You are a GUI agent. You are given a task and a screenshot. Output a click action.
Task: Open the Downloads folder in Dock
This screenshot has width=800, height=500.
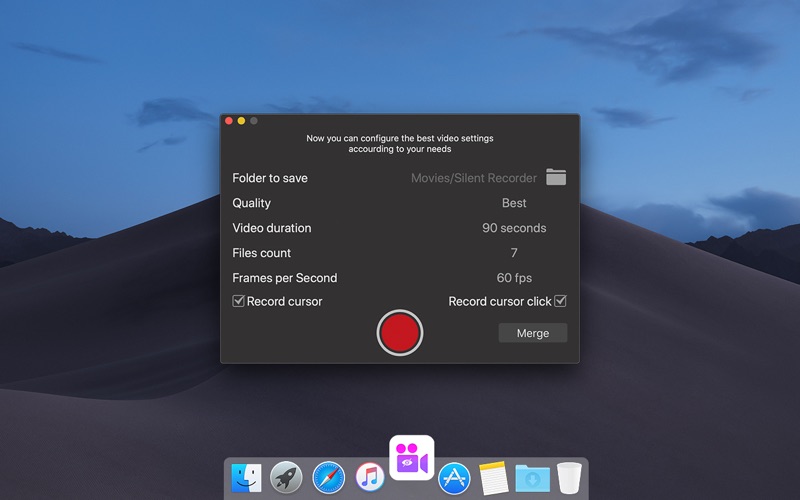point(532,479)
